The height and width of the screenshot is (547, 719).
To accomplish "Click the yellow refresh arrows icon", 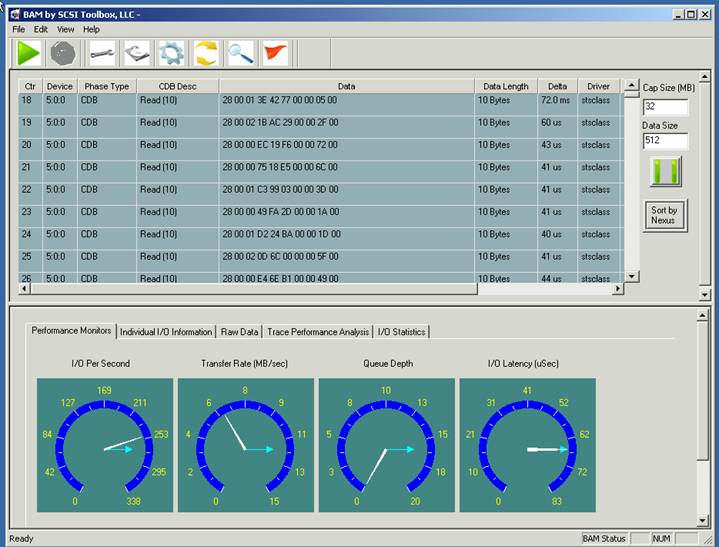I will tap(206, 53).
